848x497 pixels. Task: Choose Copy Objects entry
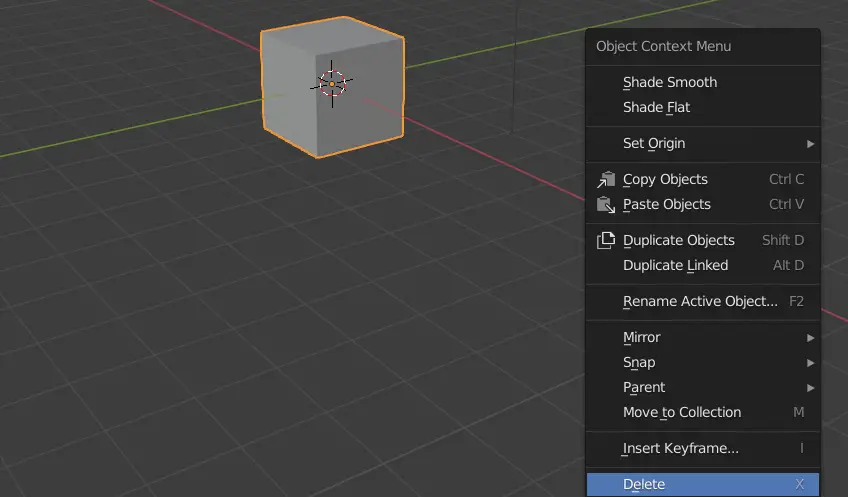(703, 179)
